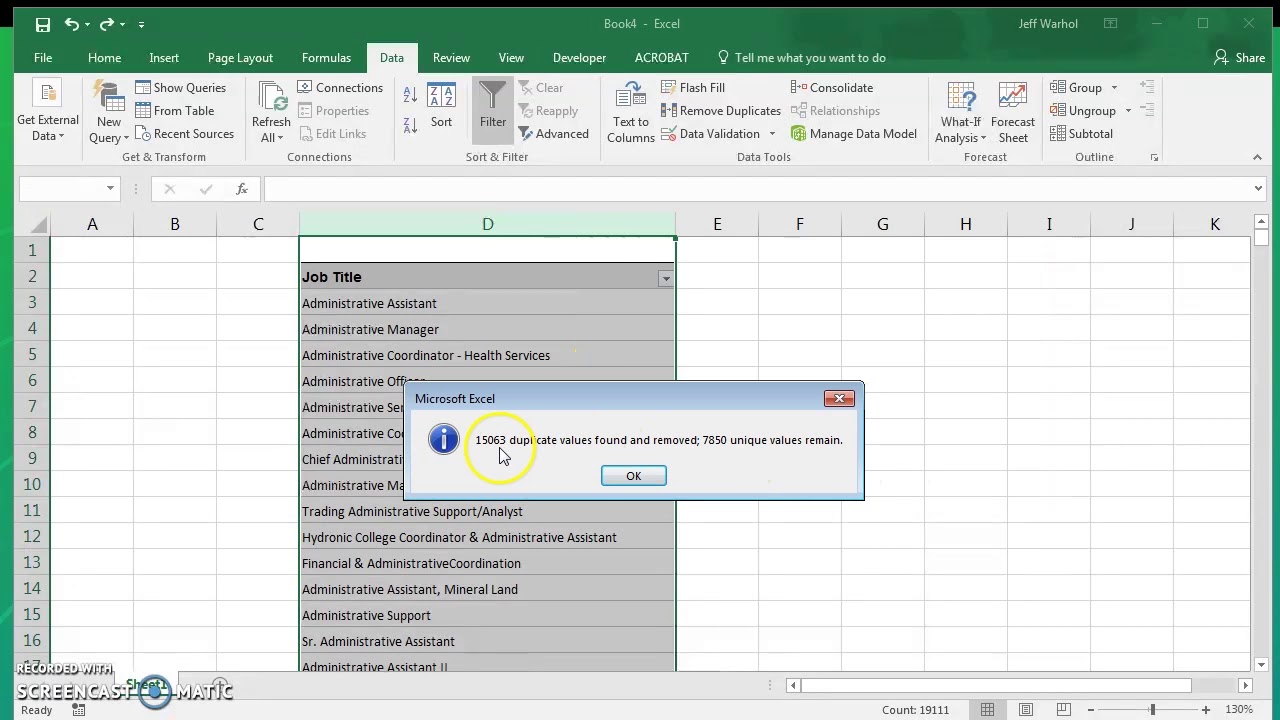Click the Flash Fill tool
The image size is (1280, 720).
tap(693, 88)
